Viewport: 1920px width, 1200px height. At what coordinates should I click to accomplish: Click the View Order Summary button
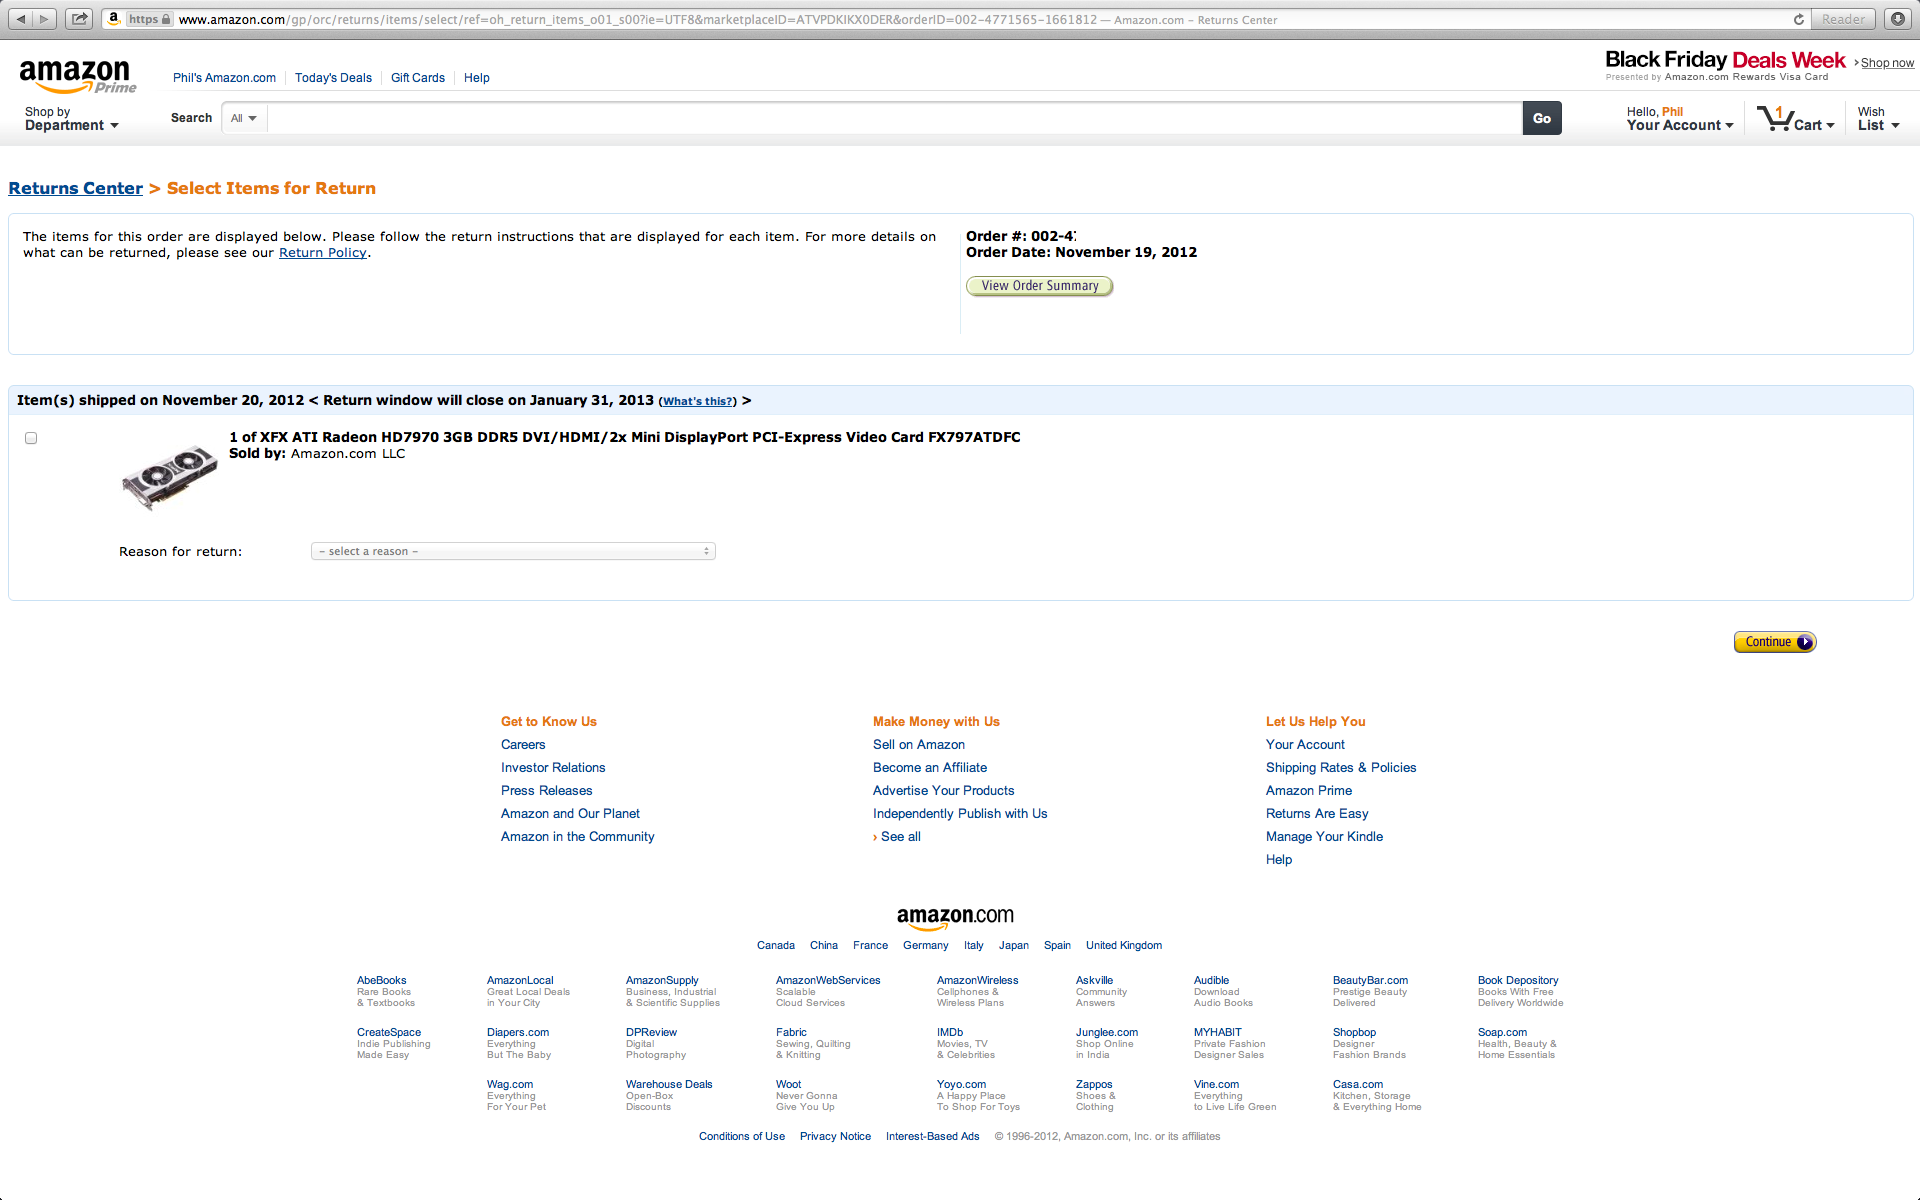click(x=1039, y=286)
